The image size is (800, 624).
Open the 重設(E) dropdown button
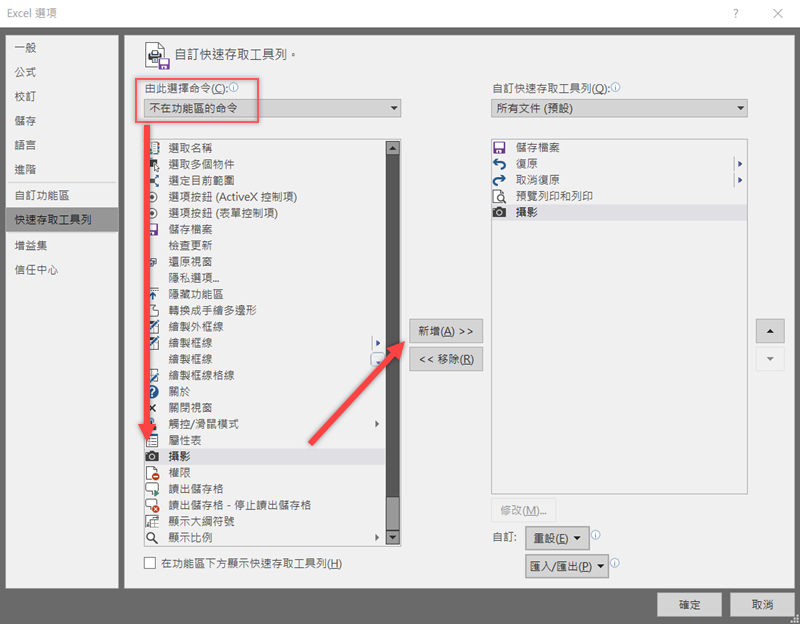click(557, 538)
